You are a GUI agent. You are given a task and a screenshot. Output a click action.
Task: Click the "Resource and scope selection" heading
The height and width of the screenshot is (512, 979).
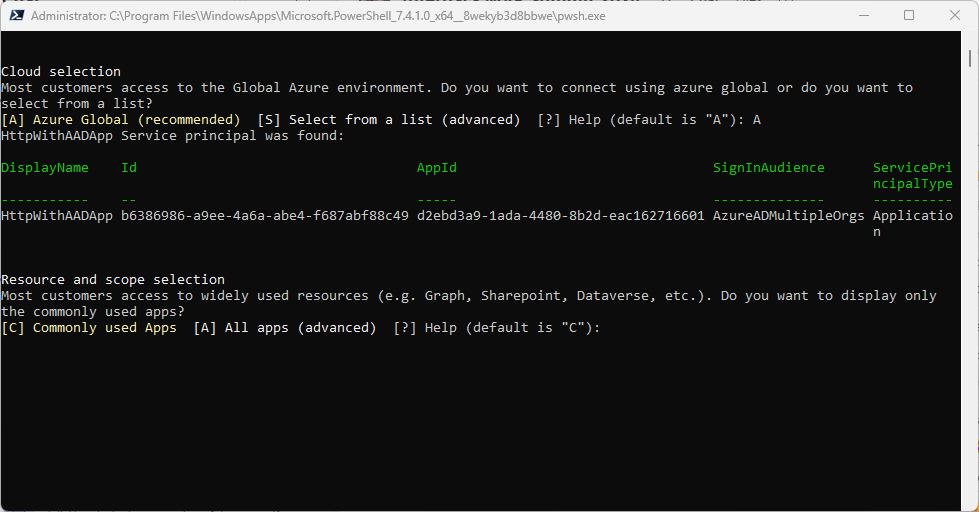point(113,280)
